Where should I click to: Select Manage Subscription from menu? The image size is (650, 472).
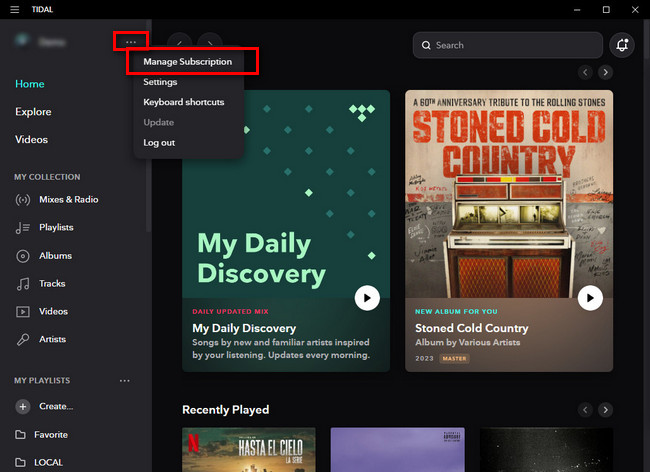click(188, 62)
